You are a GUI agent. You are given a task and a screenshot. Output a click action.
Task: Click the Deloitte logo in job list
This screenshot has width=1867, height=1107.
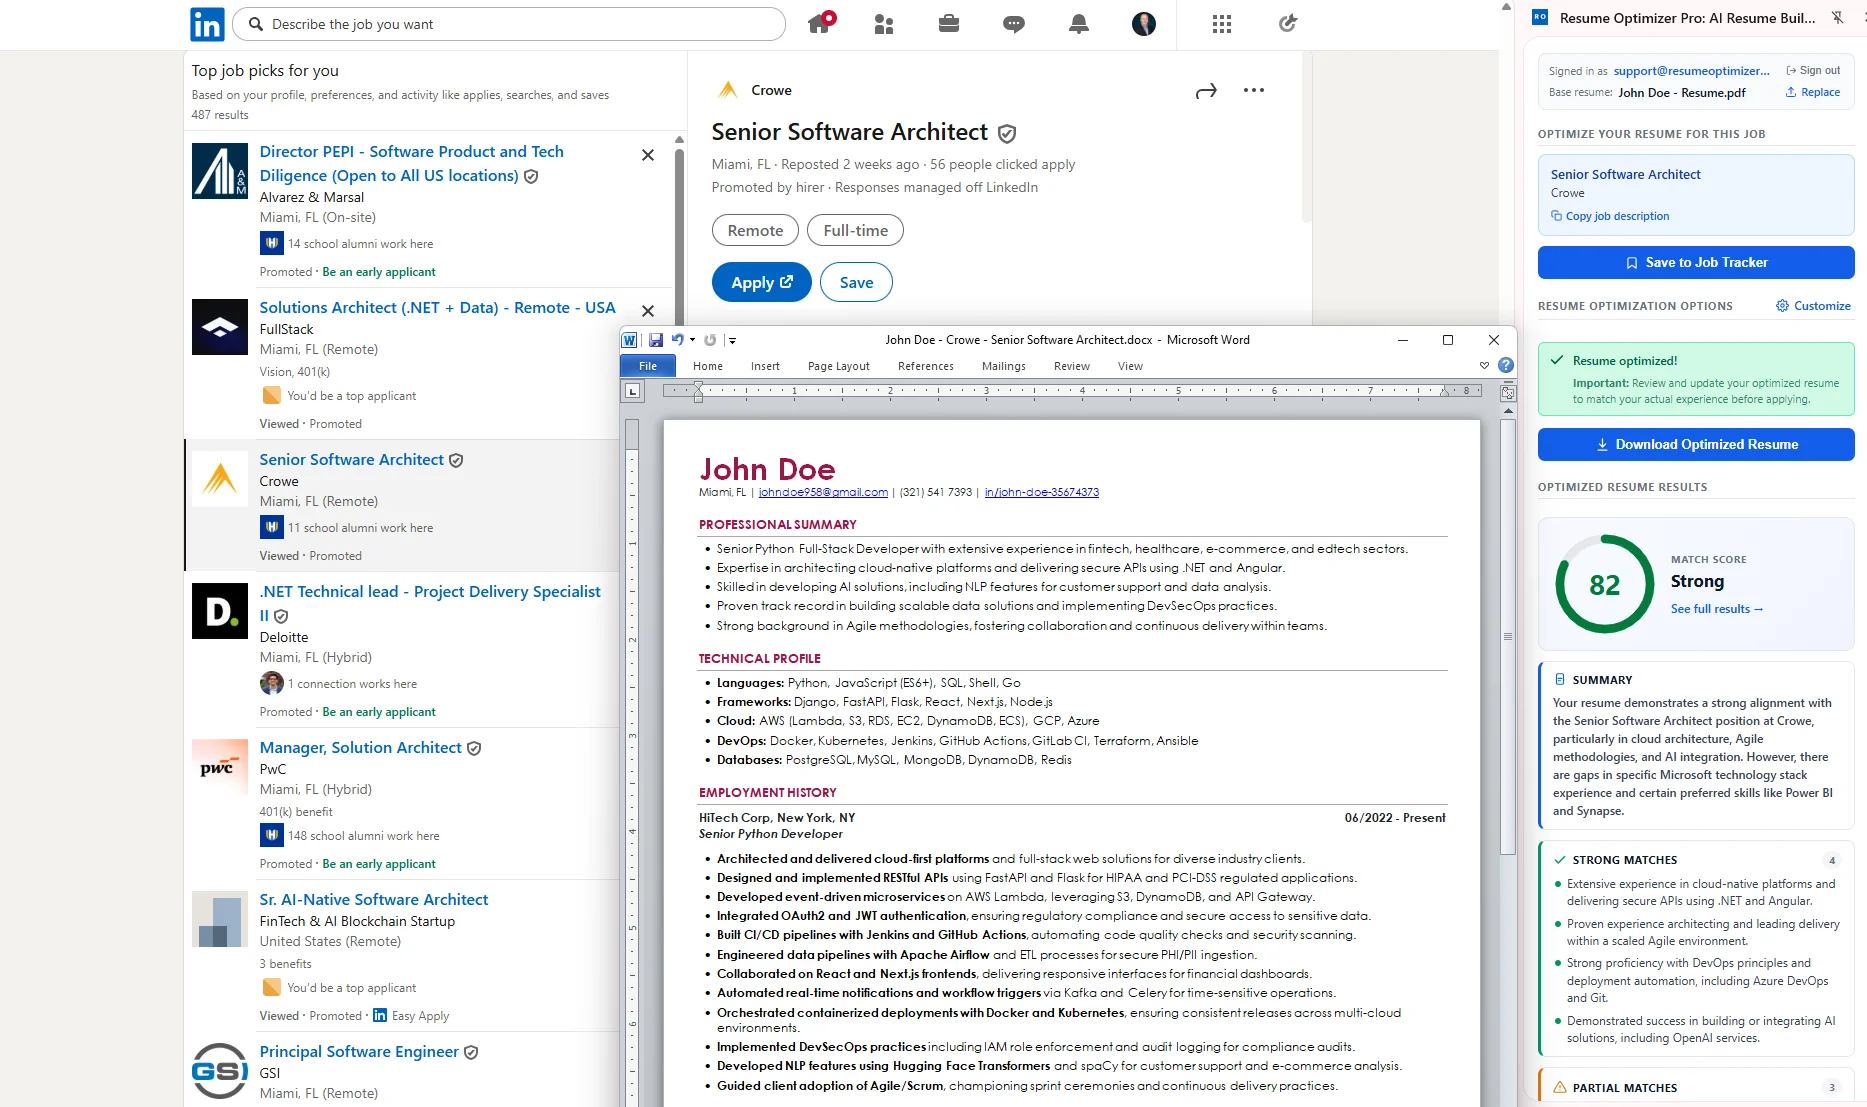point(220,611)
